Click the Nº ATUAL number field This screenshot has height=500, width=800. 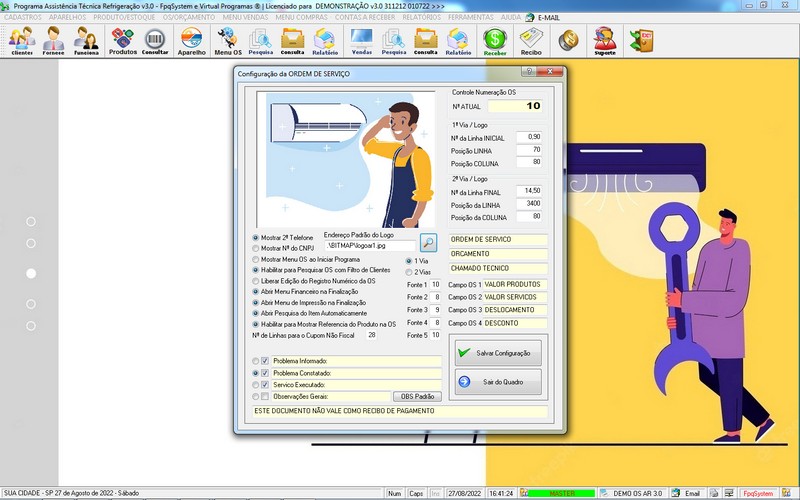[x=514, y=105]
